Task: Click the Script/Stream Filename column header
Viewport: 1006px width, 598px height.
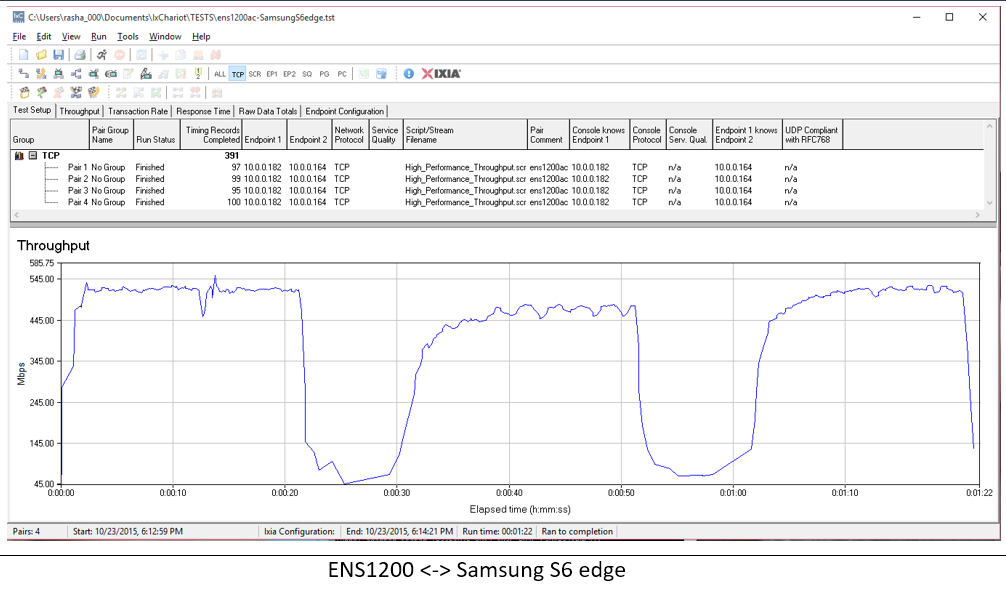Action: click(465, 135)
